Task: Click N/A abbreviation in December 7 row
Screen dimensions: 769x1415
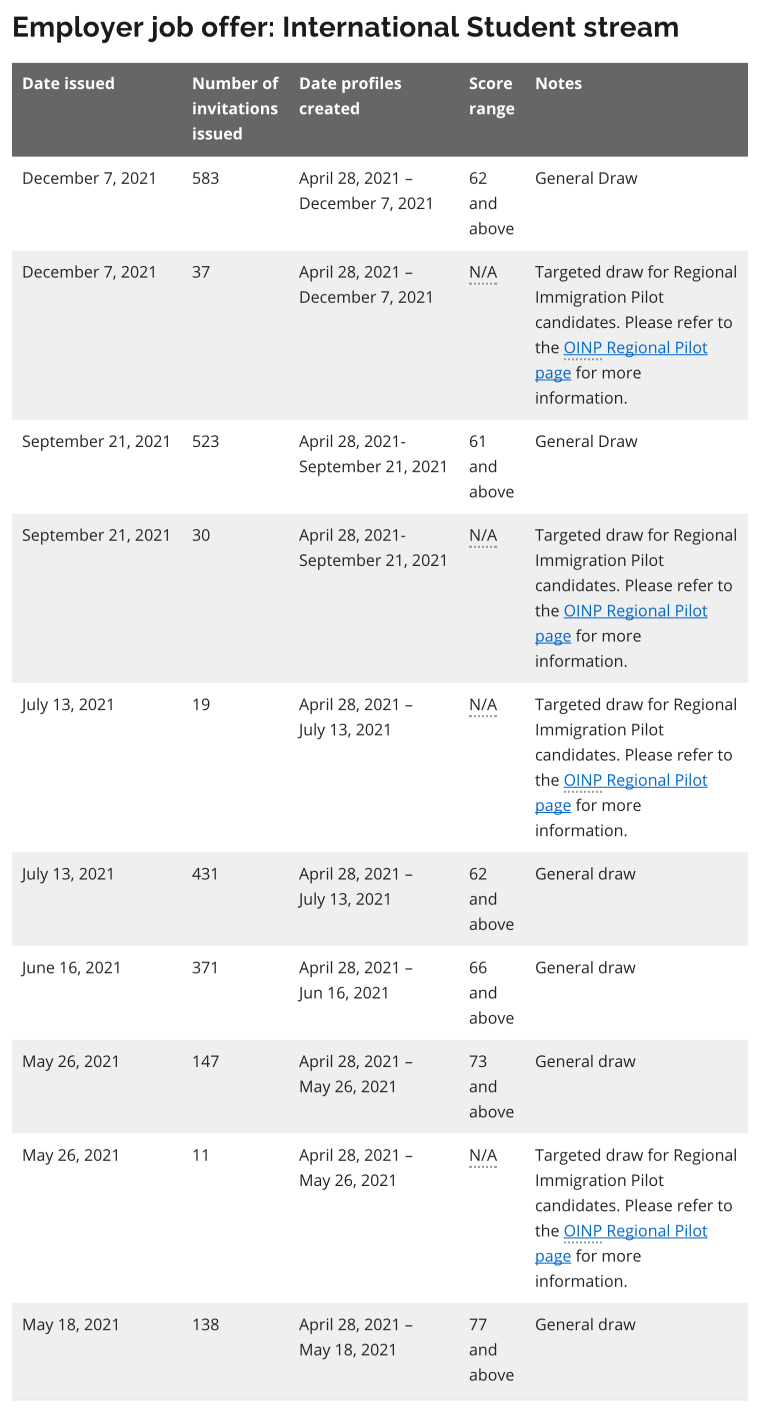Action: (482, 272)
